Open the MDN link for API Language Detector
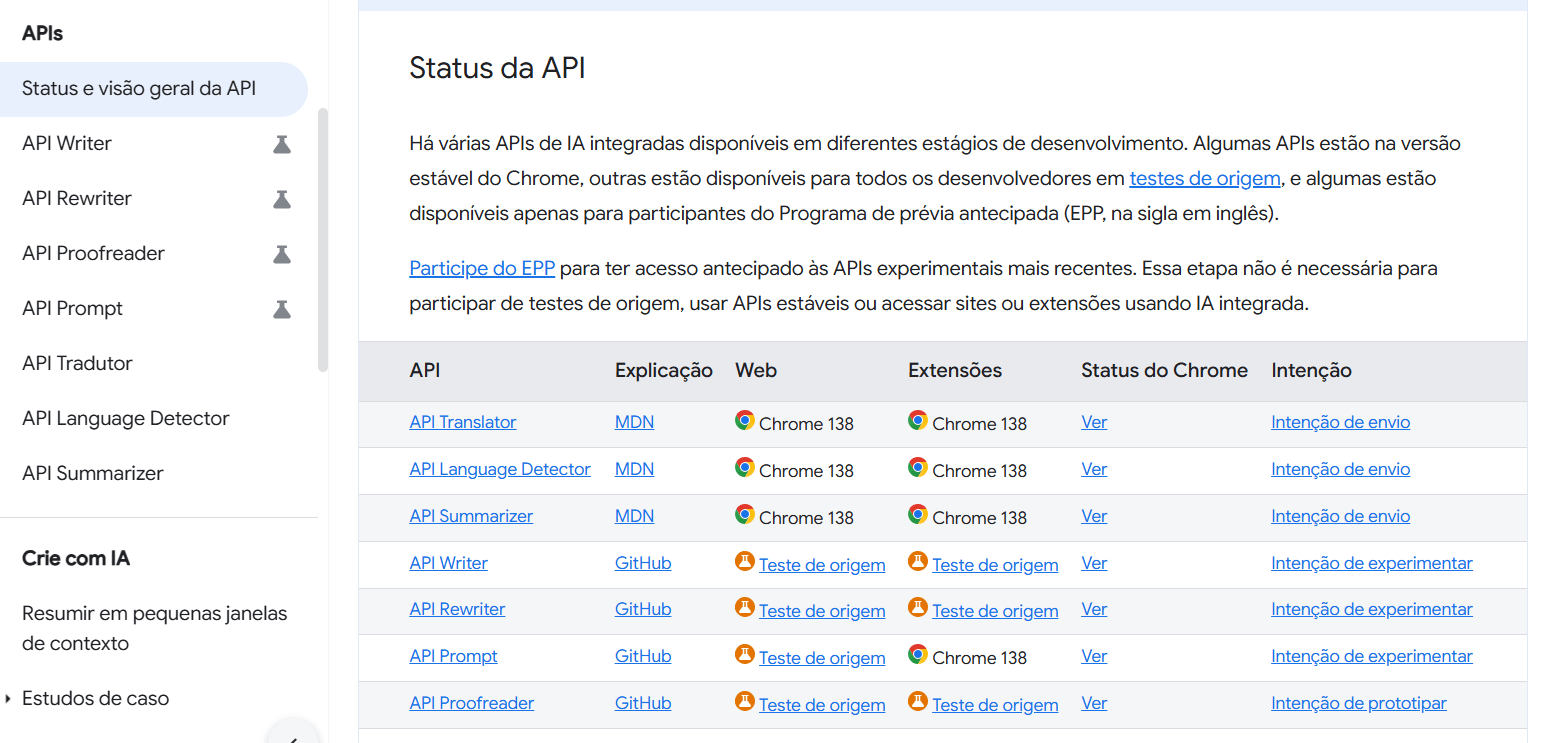The width and height of the screenshot is (1549, 743). click(634, 469)
